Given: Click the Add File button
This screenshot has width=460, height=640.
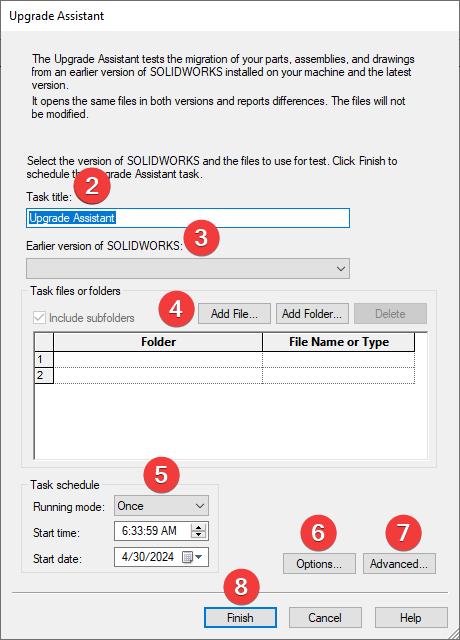Looking at the screenshot, I should (x=234, y=313).
